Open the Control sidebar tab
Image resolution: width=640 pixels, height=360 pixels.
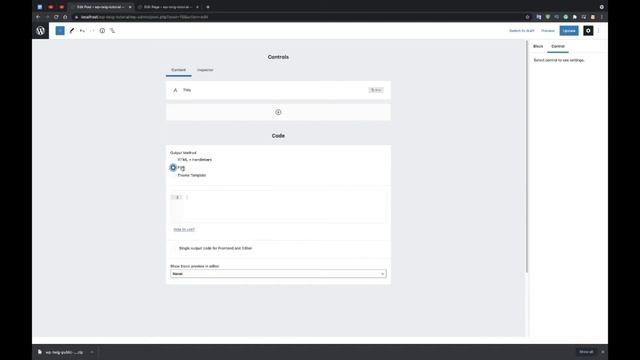coord(558,47)
